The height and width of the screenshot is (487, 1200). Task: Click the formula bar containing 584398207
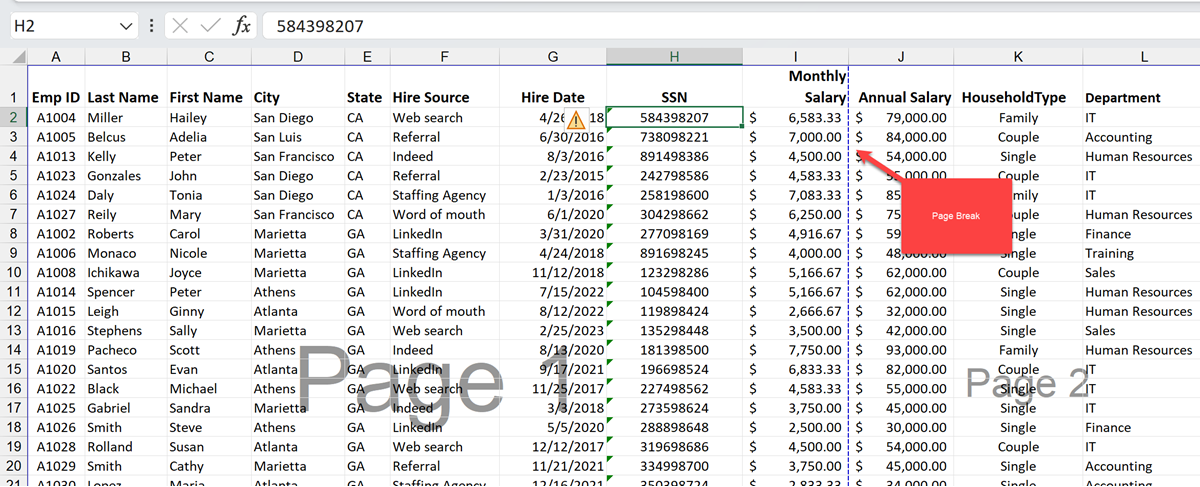[730, 26]
